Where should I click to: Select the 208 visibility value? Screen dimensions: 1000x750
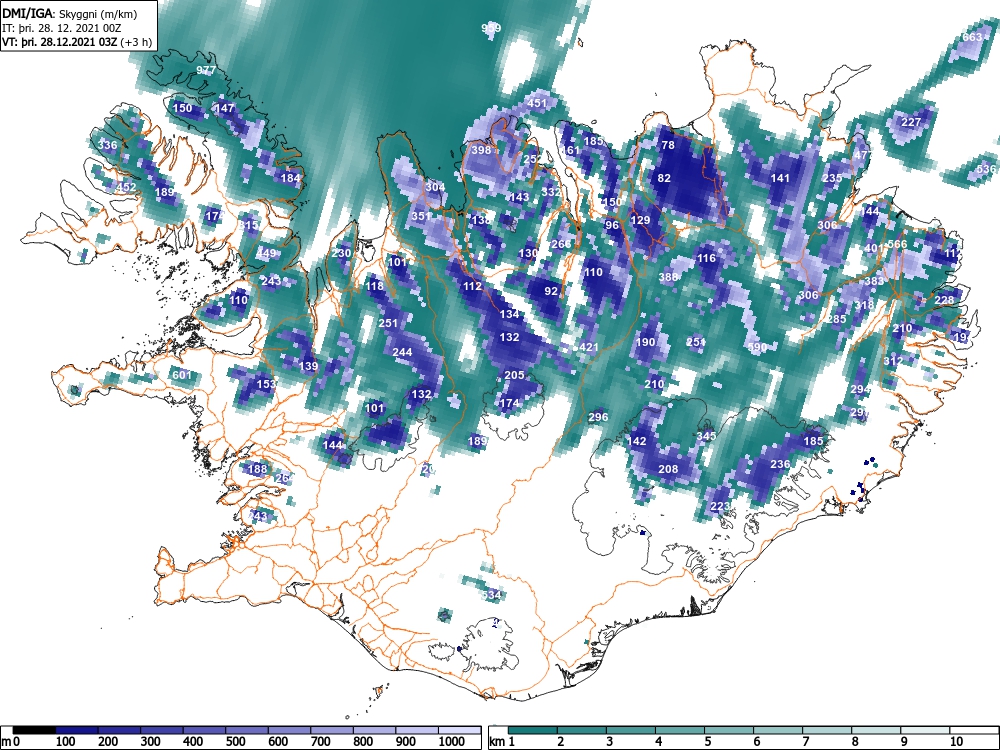[x=668, y=469]
